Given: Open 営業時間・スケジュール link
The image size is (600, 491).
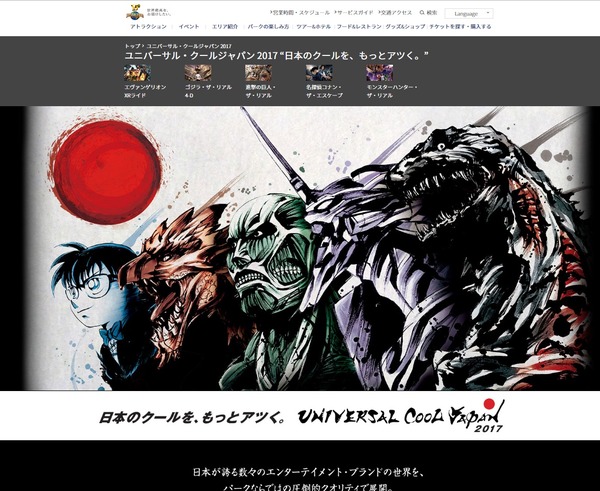Looking at the screenshot, I should (x=300, y=13).
